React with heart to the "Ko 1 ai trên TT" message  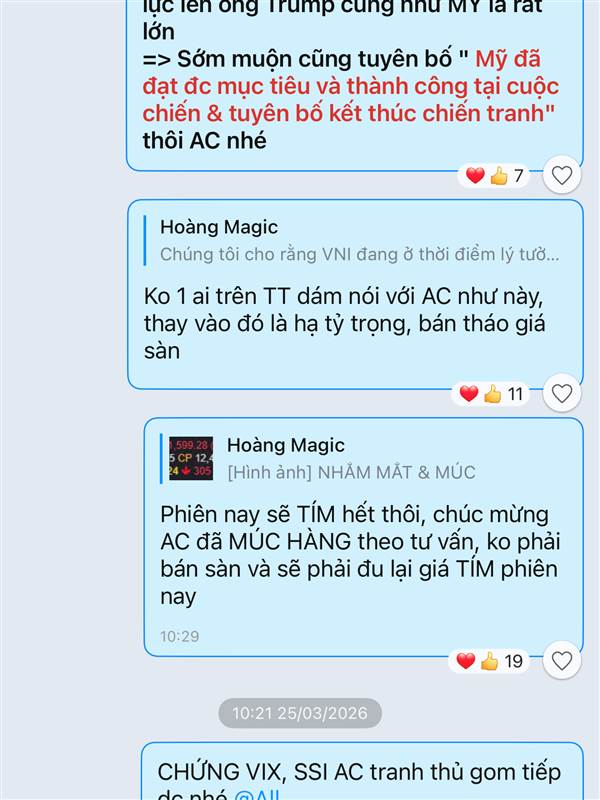562,393
